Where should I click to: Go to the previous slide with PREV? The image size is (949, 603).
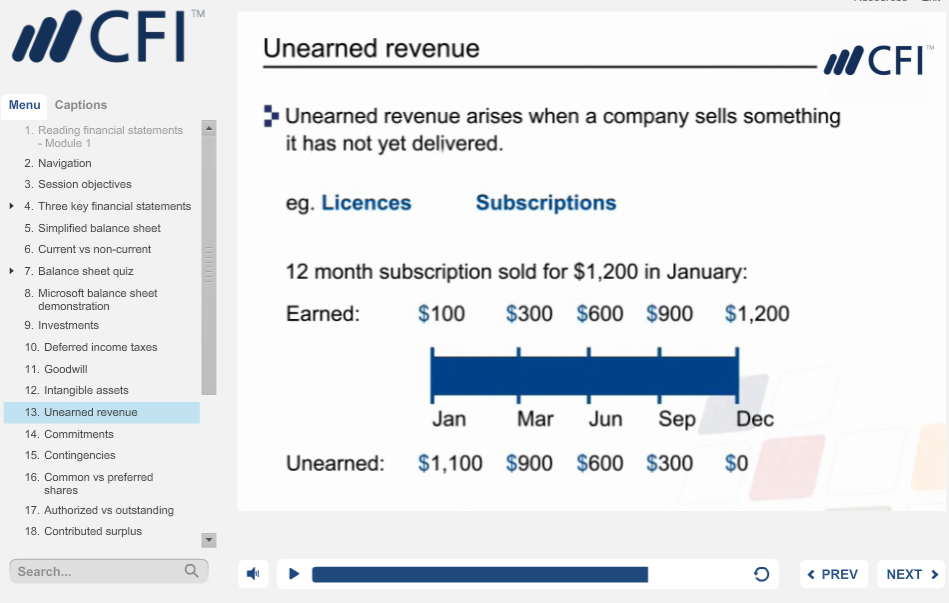[x=833, y=574]
